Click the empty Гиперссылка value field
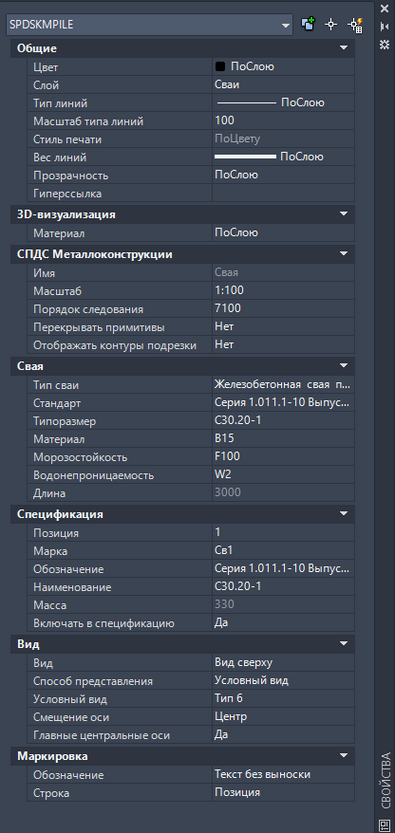Viewport: 395px width, 833px height. pos(283,193)
